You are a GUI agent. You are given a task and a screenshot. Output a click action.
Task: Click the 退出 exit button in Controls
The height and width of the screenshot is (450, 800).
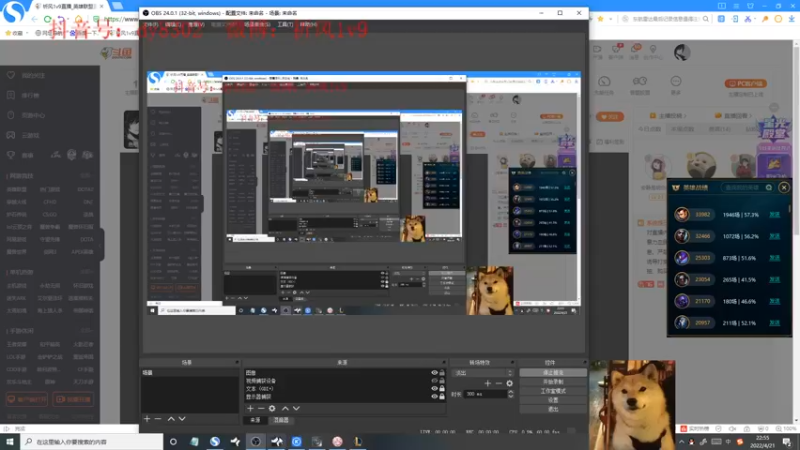pyautogui.click(x=553, y=409)
